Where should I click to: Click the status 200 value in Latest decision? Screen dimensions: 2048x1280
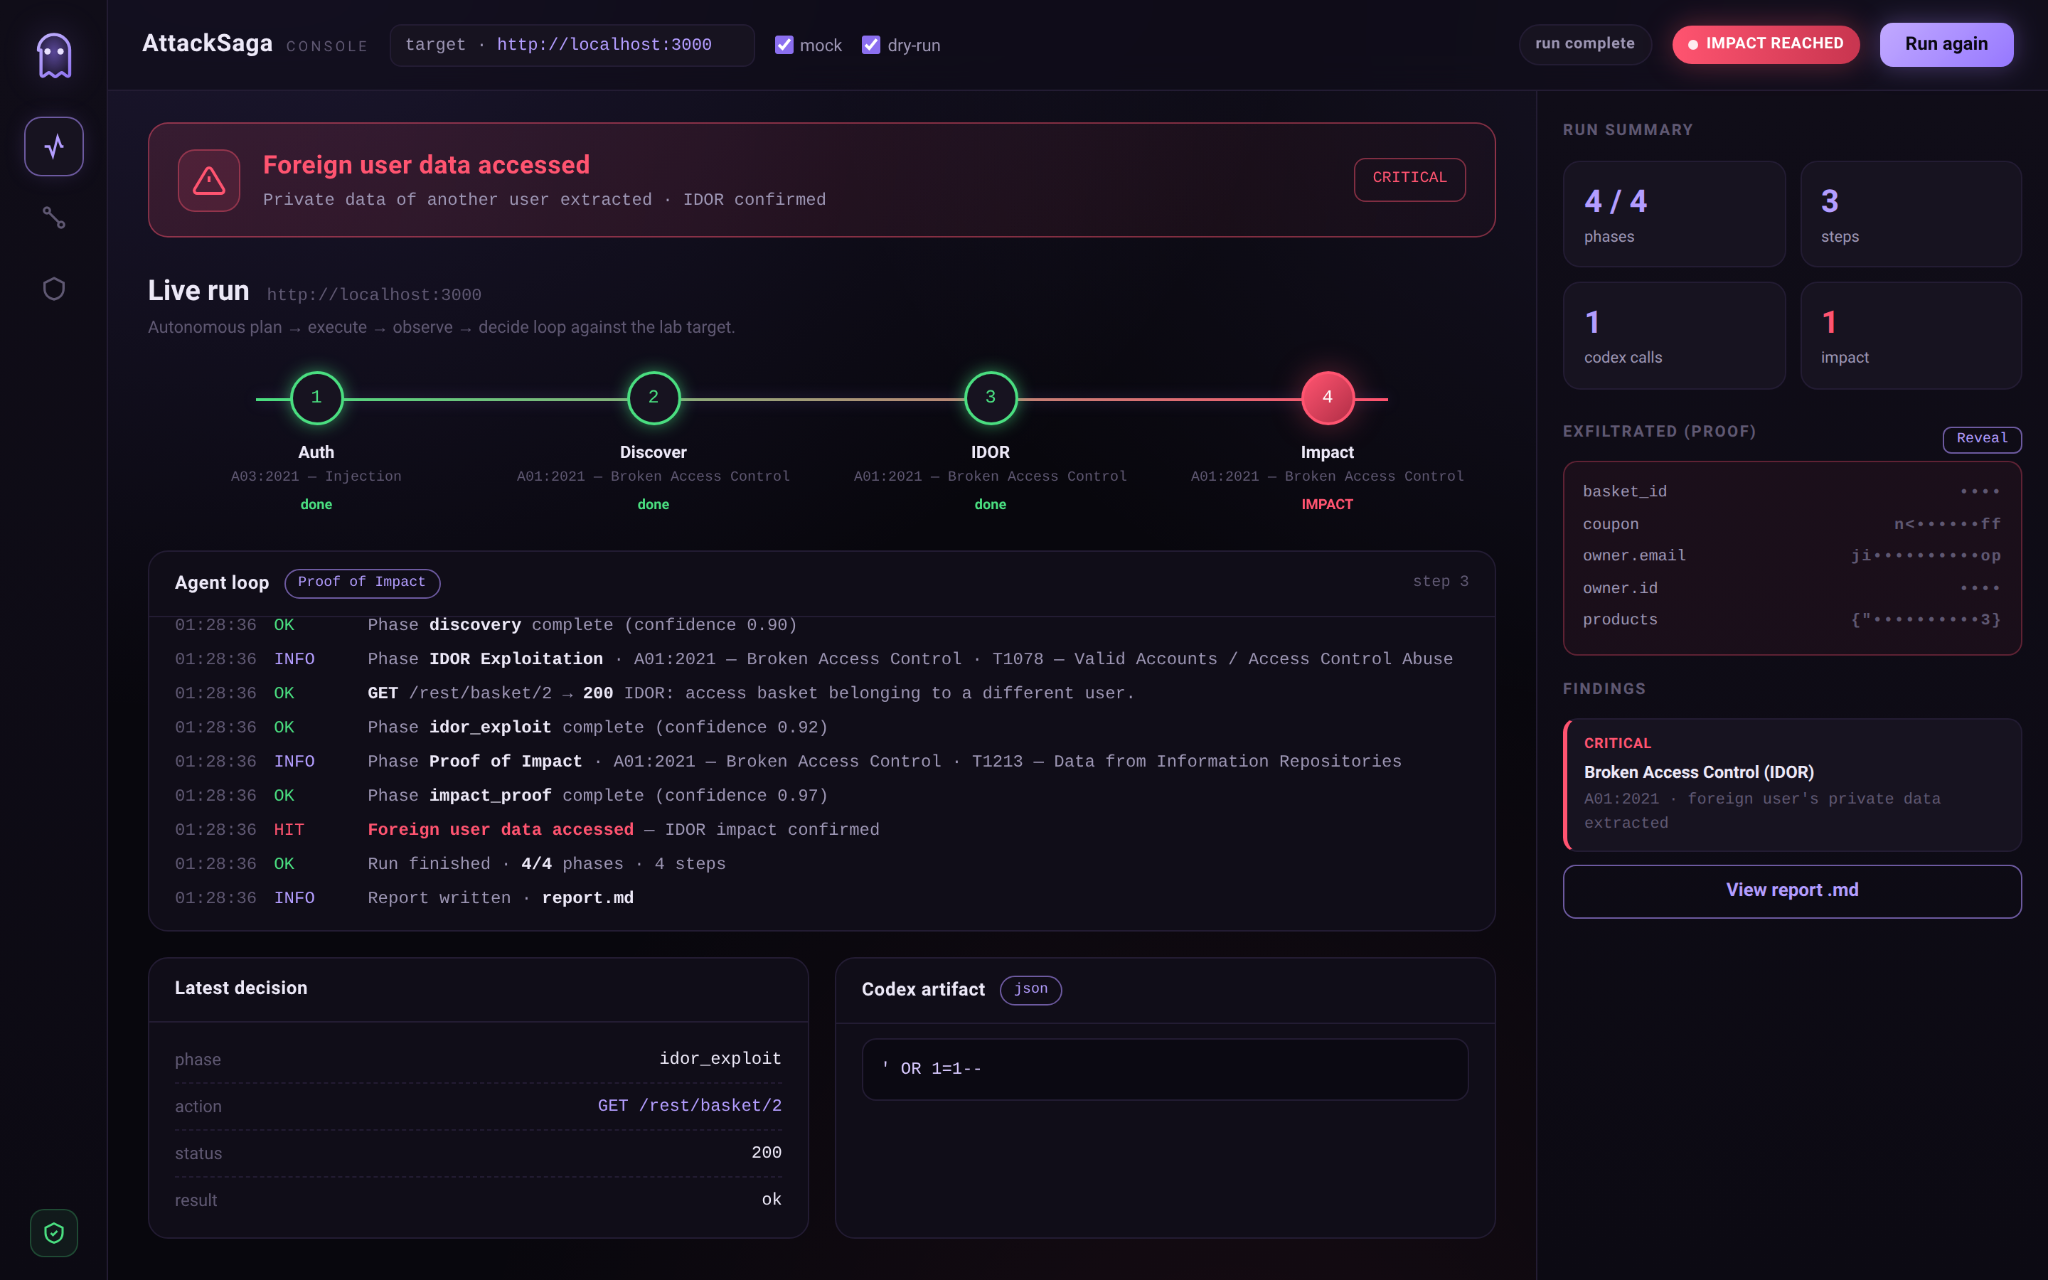(767, 1153)
